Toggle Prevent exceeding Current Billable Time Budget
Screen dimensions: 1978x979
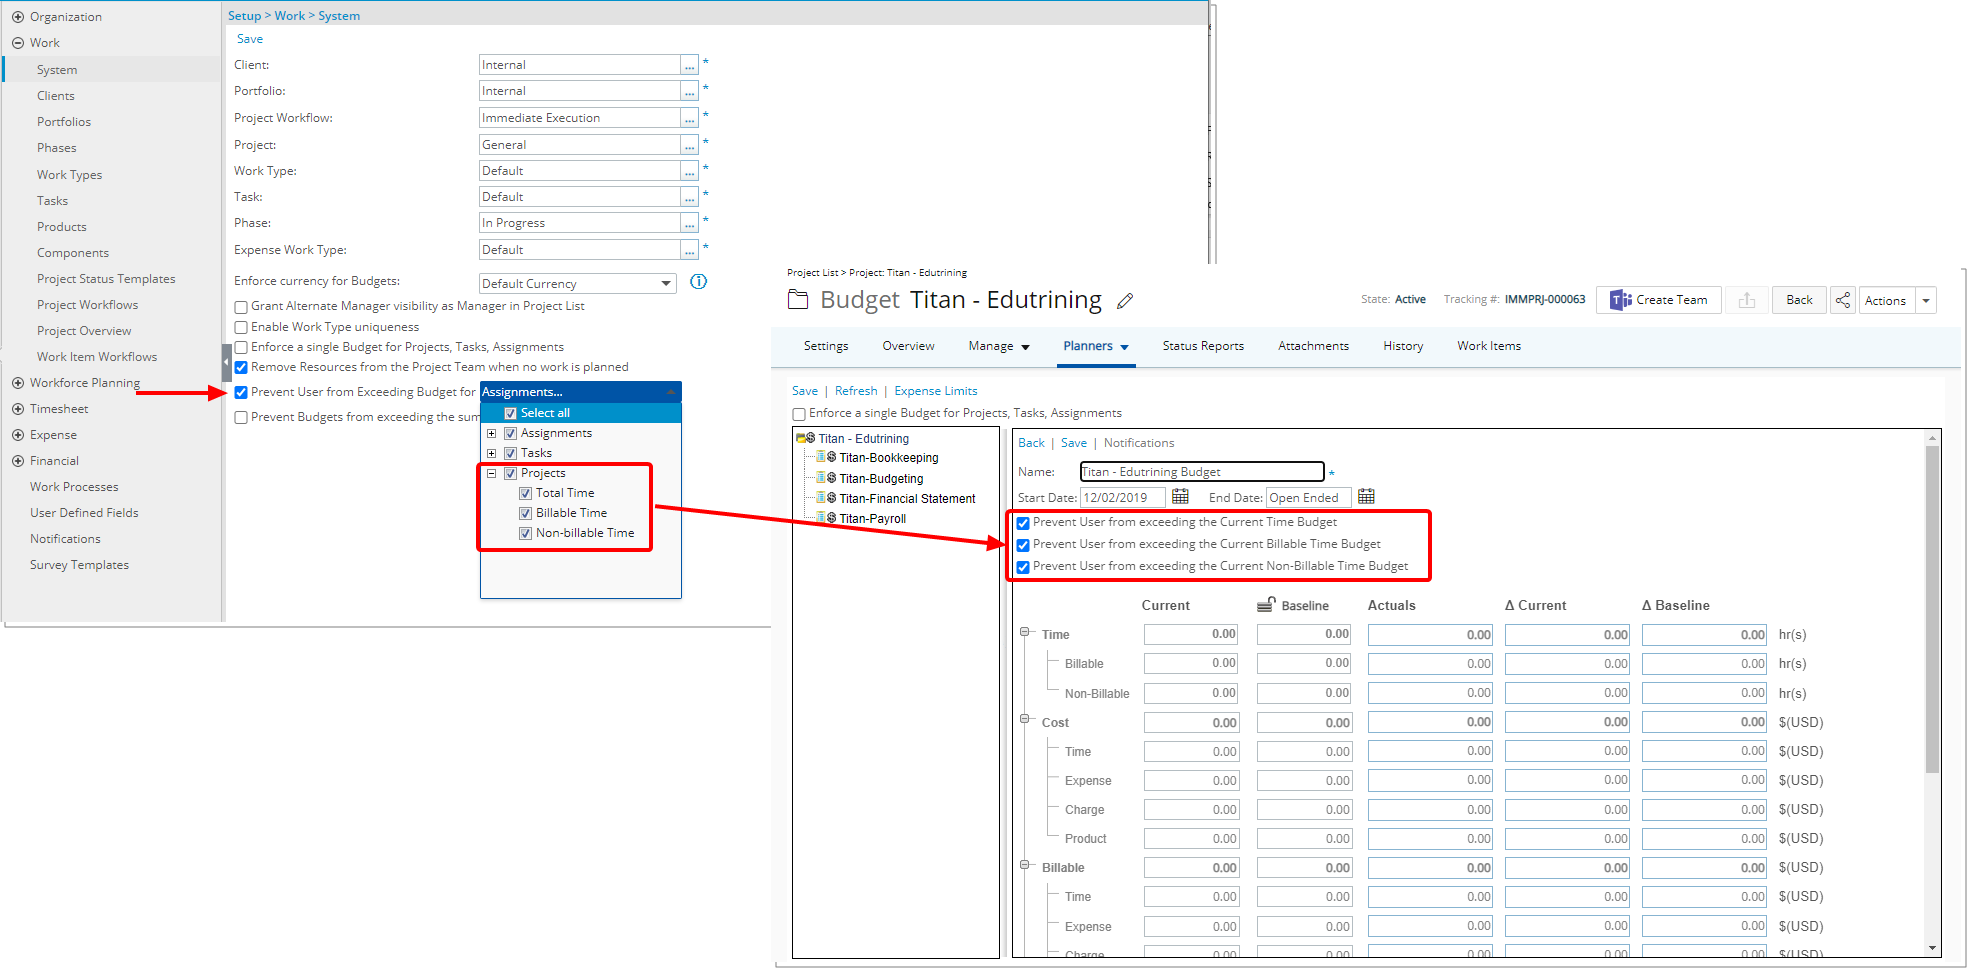coord(1023,545)
